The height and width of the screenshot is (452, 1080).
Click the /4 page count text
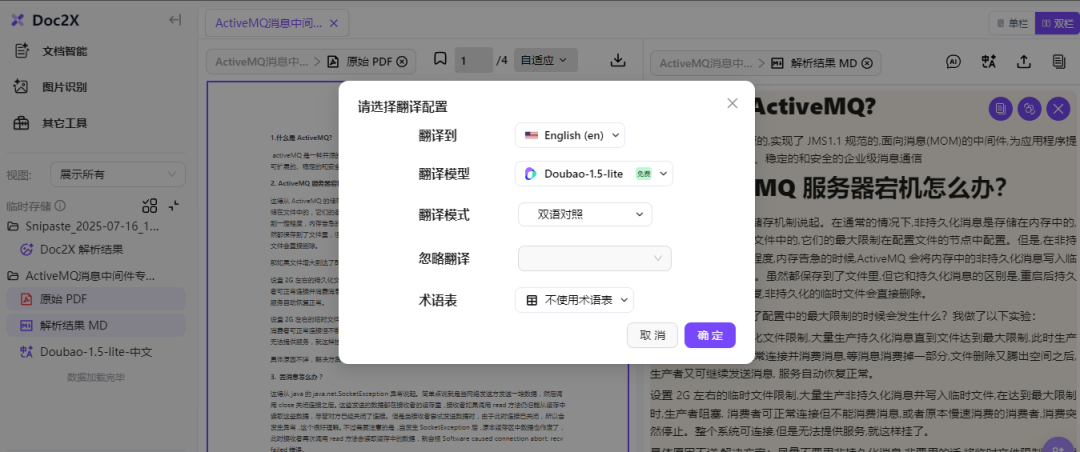[x=502, y=61]
